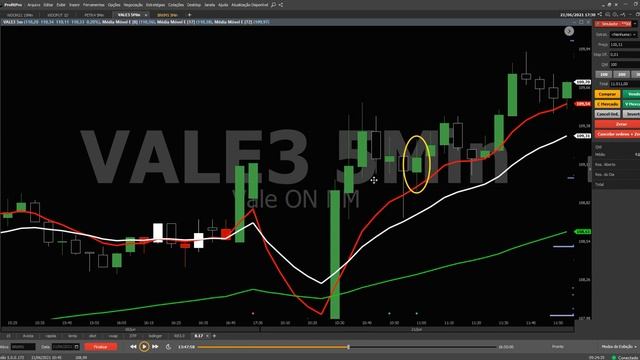640x360 pixels.
Task: Click the Cancel Ind. button
Action: [607, 114]
